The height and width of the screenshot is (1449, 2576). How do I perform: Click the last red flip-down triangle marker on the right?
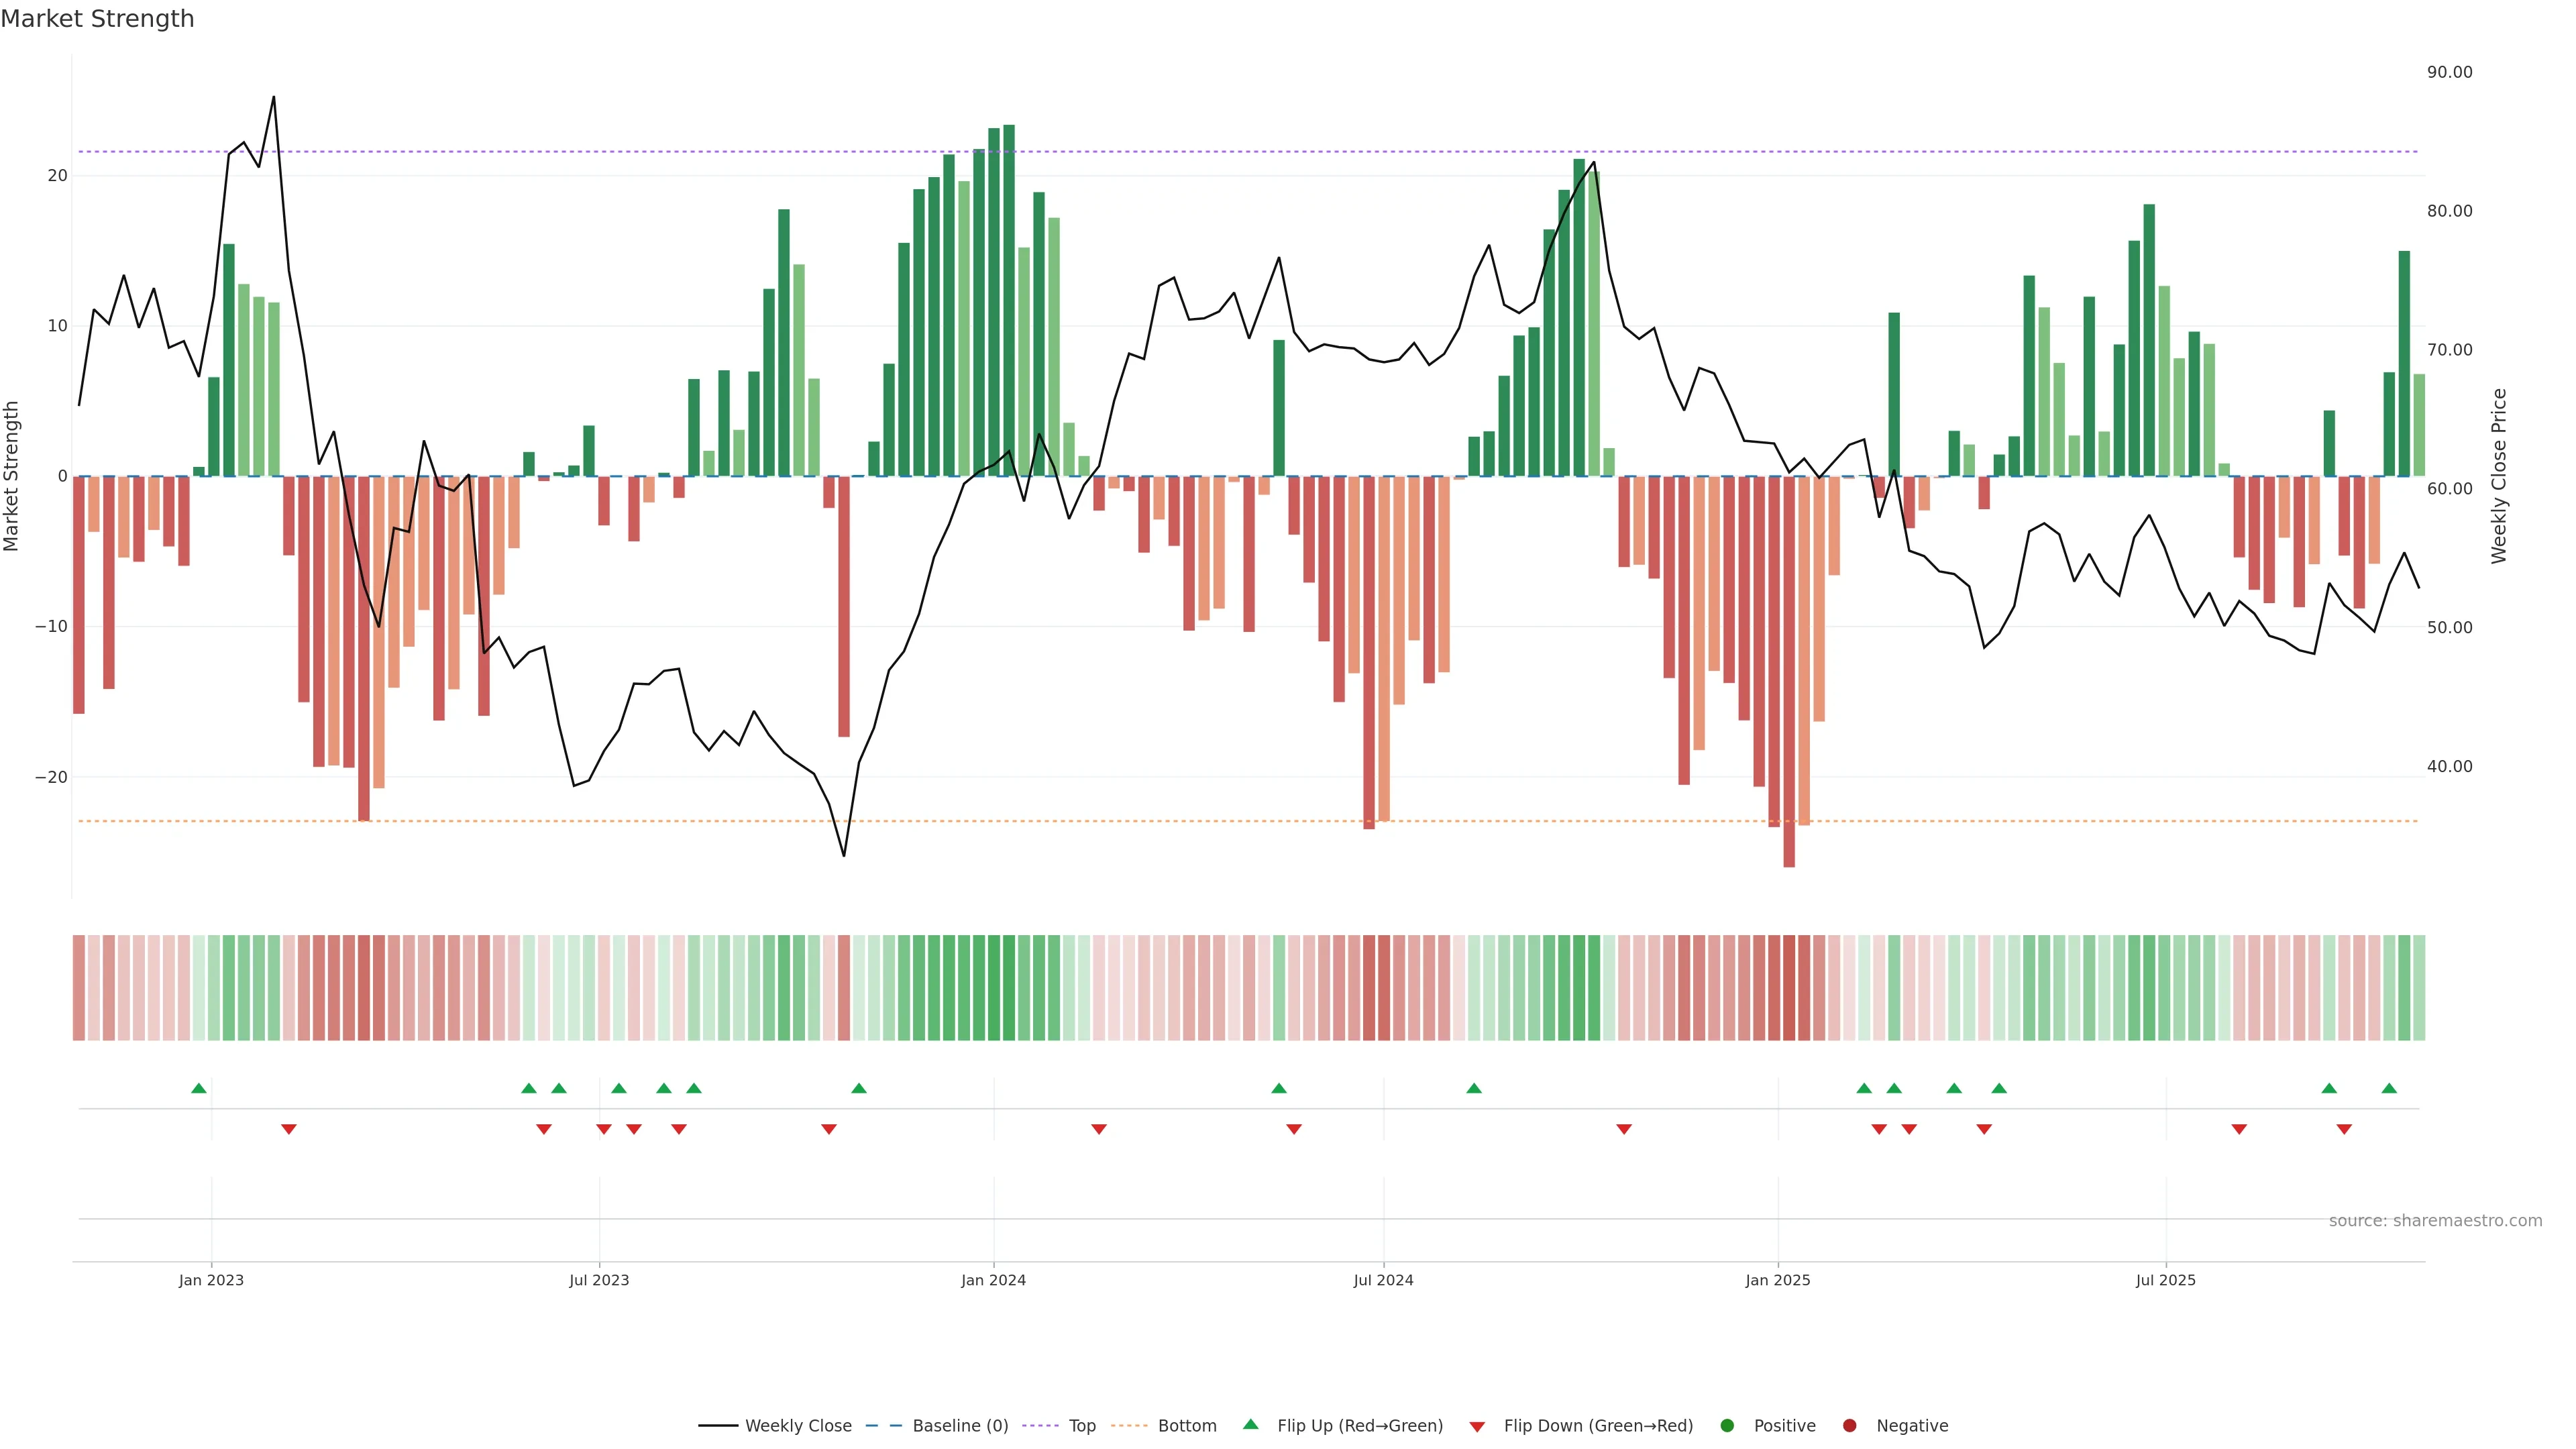[2344, 1129]
